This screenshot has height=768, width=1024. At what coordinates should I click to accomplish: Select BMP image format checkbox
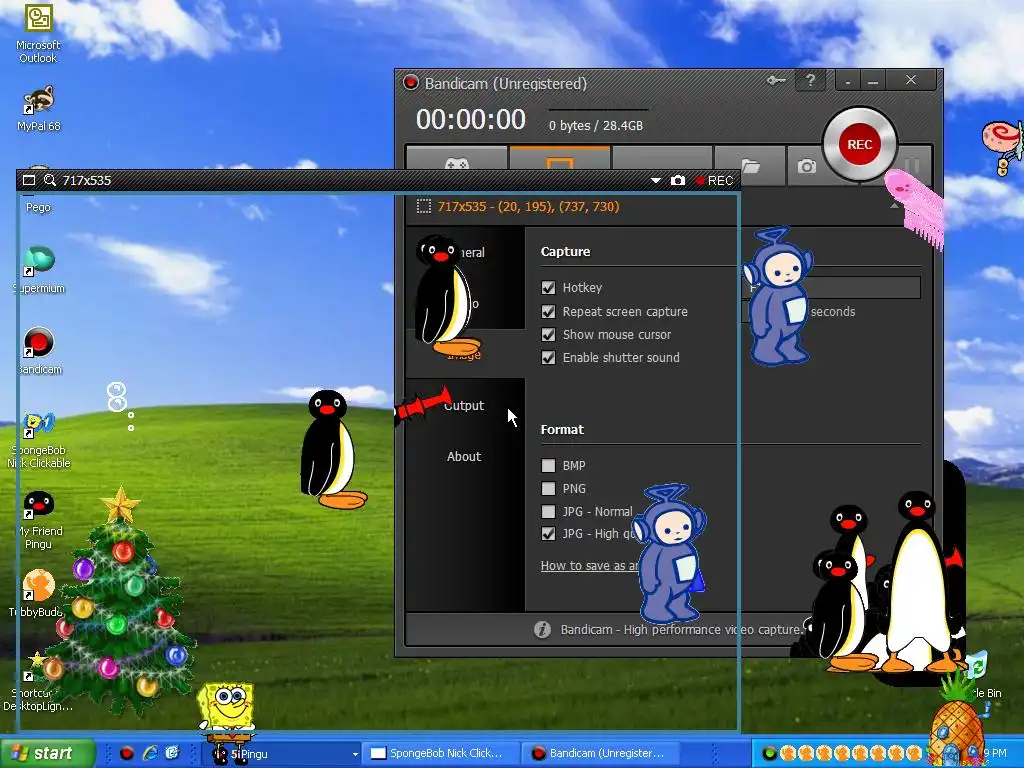(549, 466)
